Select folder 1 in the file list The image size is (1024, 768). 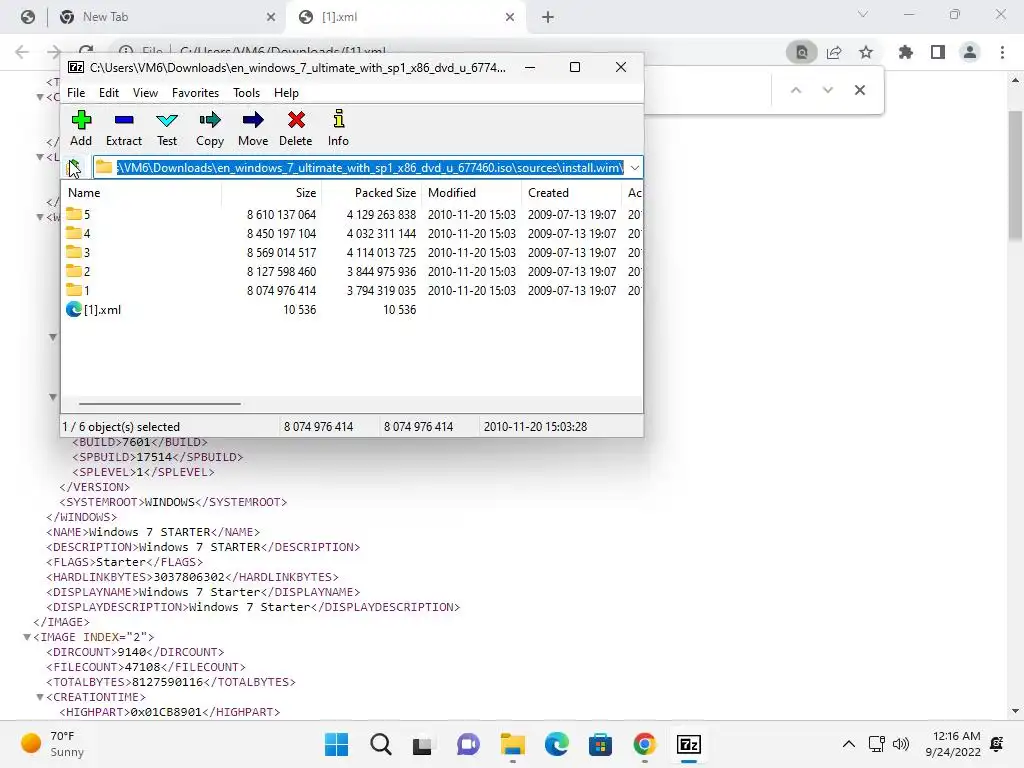[x=78, y=290]
